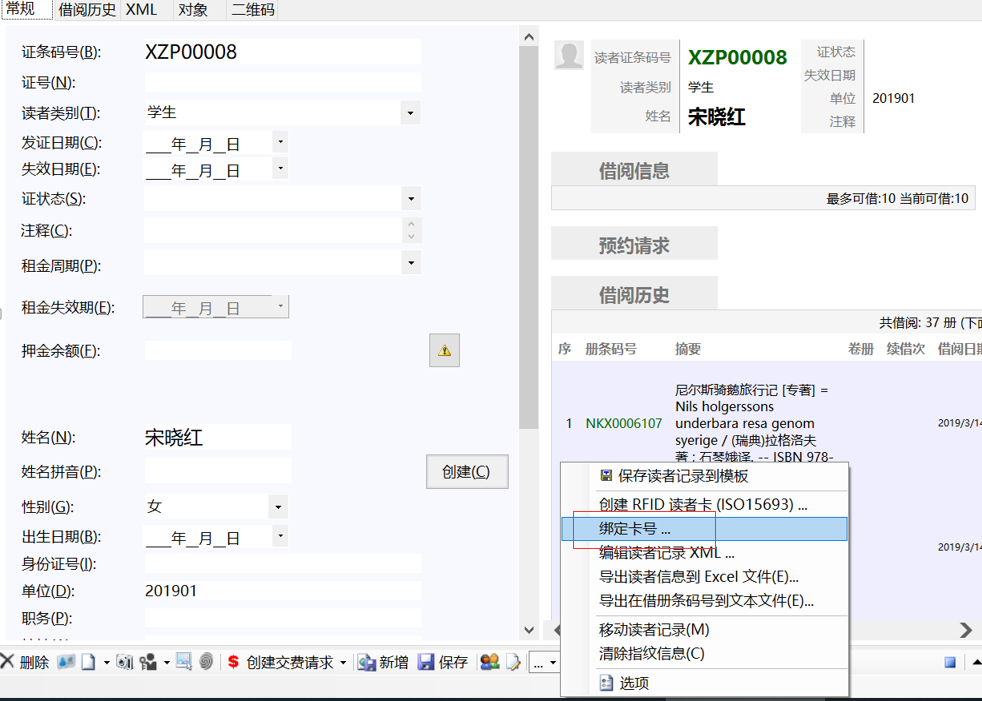Viewport: 982px width, 701px height.
Task: Choose 移动读者记录(M) from the menu
Action: (x=705, y=630)
